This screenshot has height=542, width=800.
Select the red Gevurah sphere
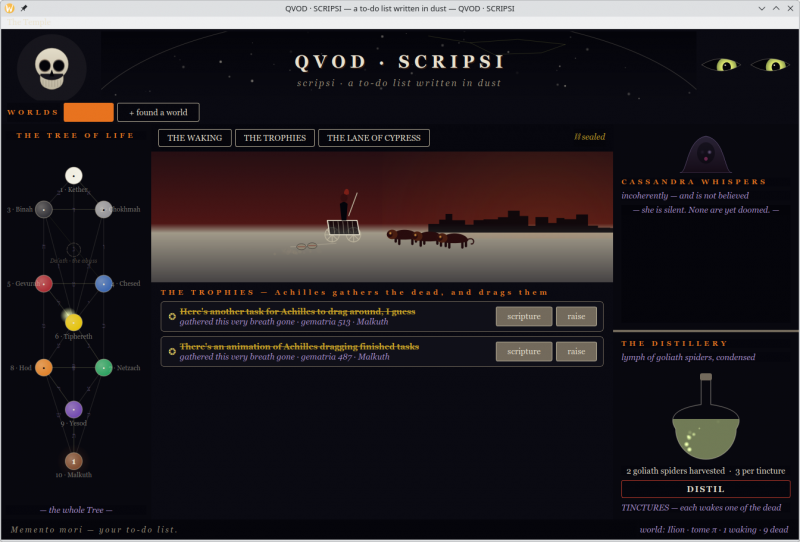44,283
